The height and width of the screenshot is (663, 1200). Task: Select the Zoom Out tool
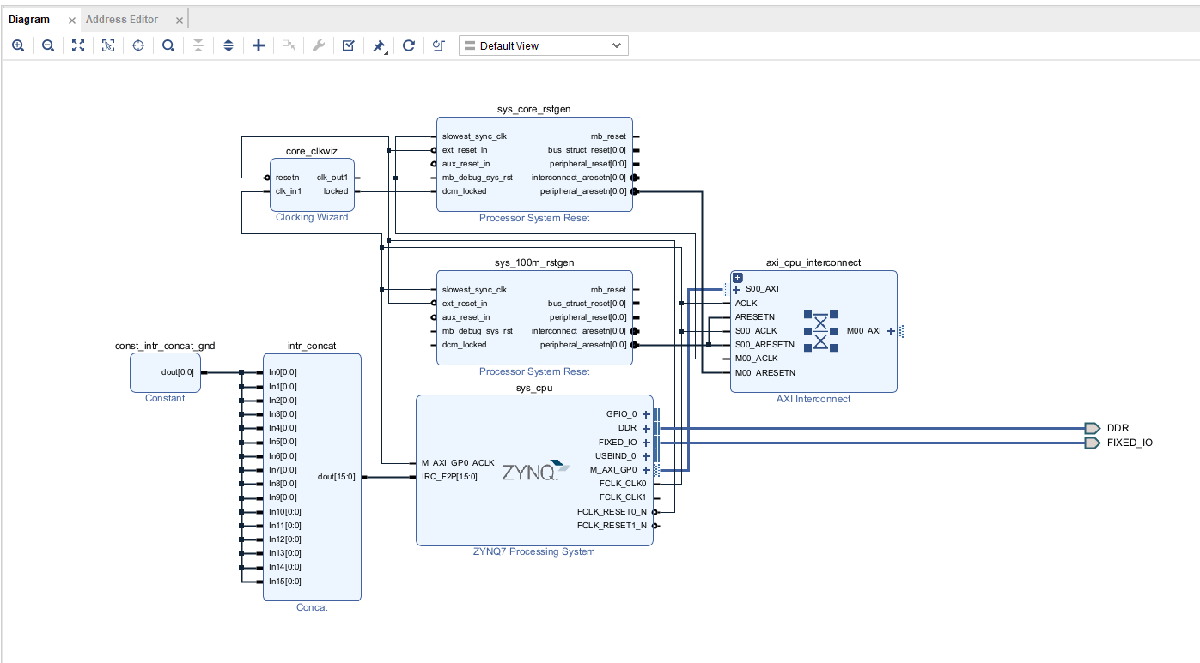(x=48, y=45)
